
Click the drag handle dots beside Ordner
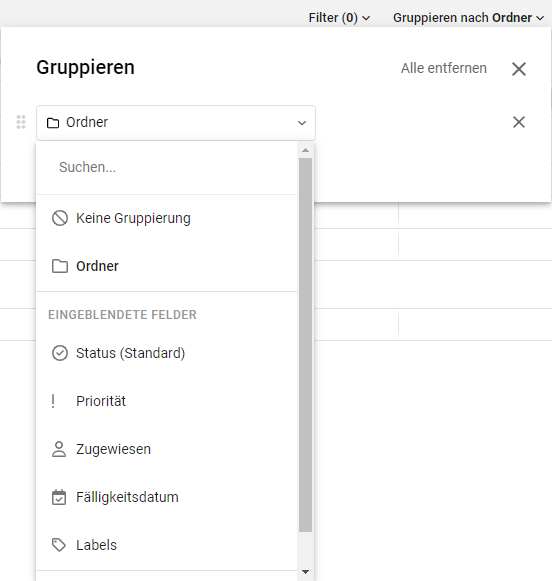tap(21, 122)
